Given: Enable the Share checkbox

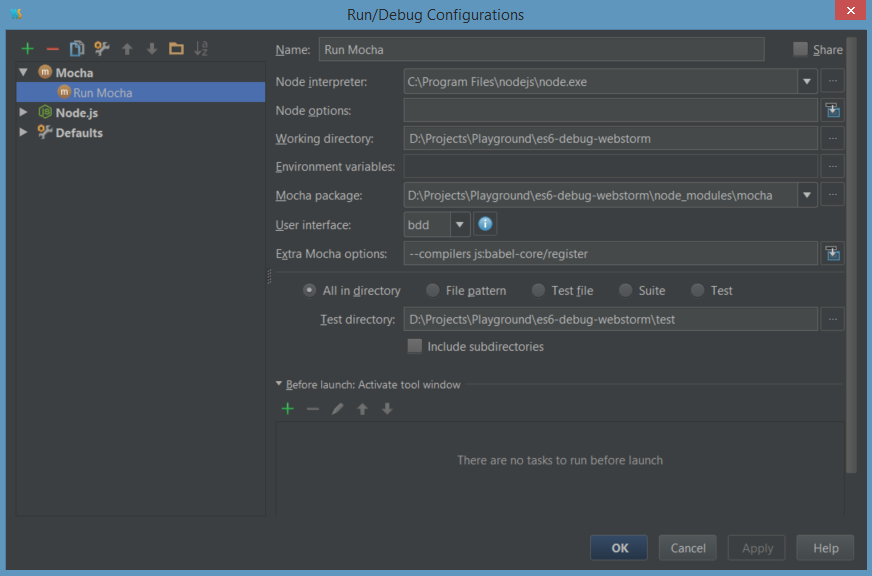Looking at the screenshot, I should (800, 49).
